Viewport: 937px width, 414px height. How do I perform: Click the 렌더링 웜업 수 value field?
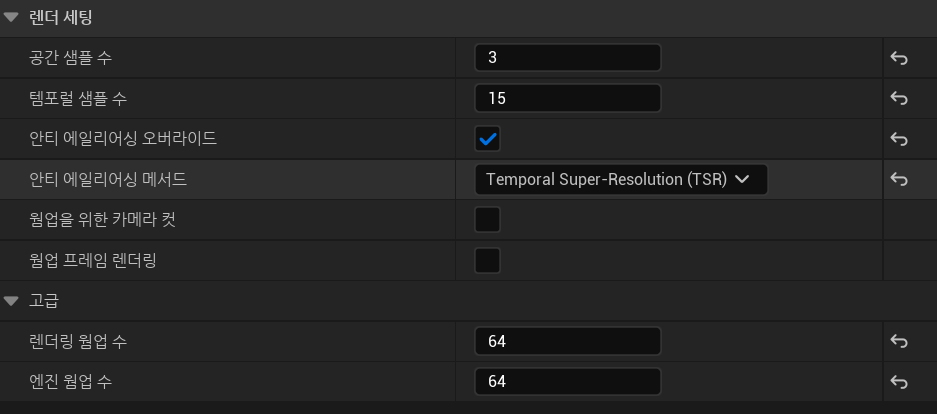point(568,342)
